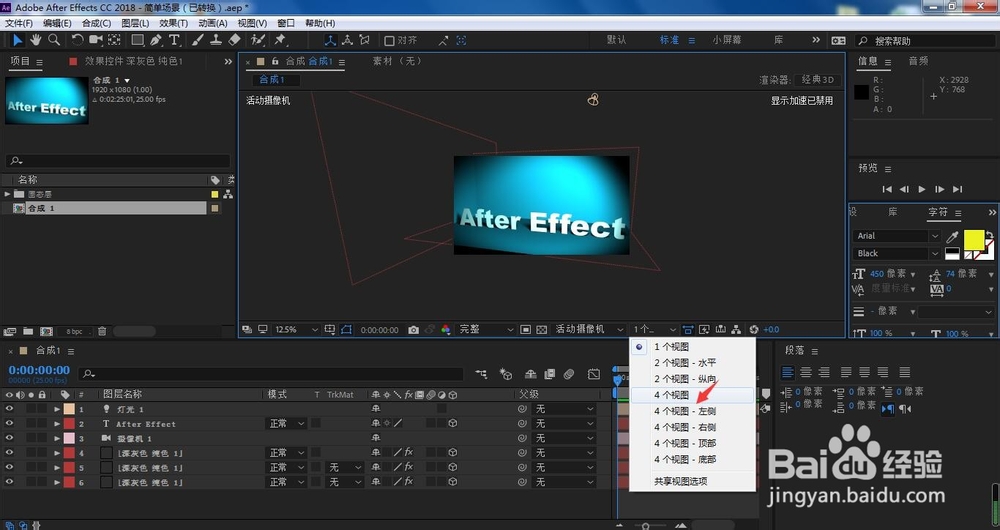Select the Clone Stamp tool

[216, 40]
